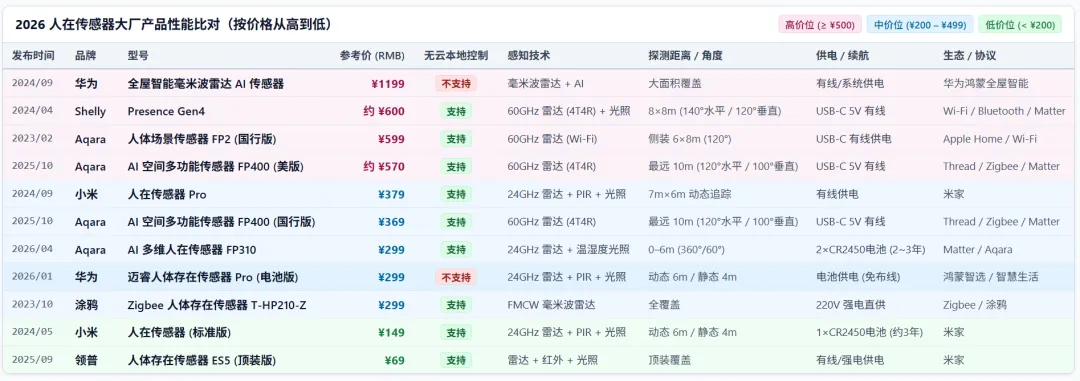Click 60GHz 雷达 (4T4R) + 光照 cell
This screenshot has width=1080, height=381.
(569, 112)
